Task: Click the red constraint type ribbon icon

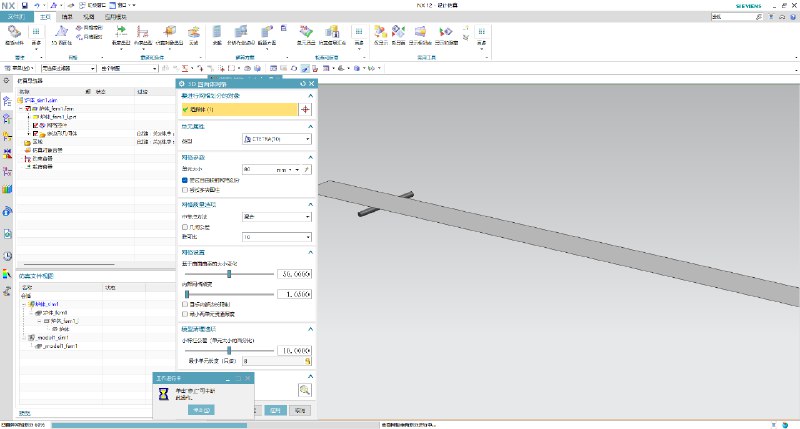Action: (143, 35)
